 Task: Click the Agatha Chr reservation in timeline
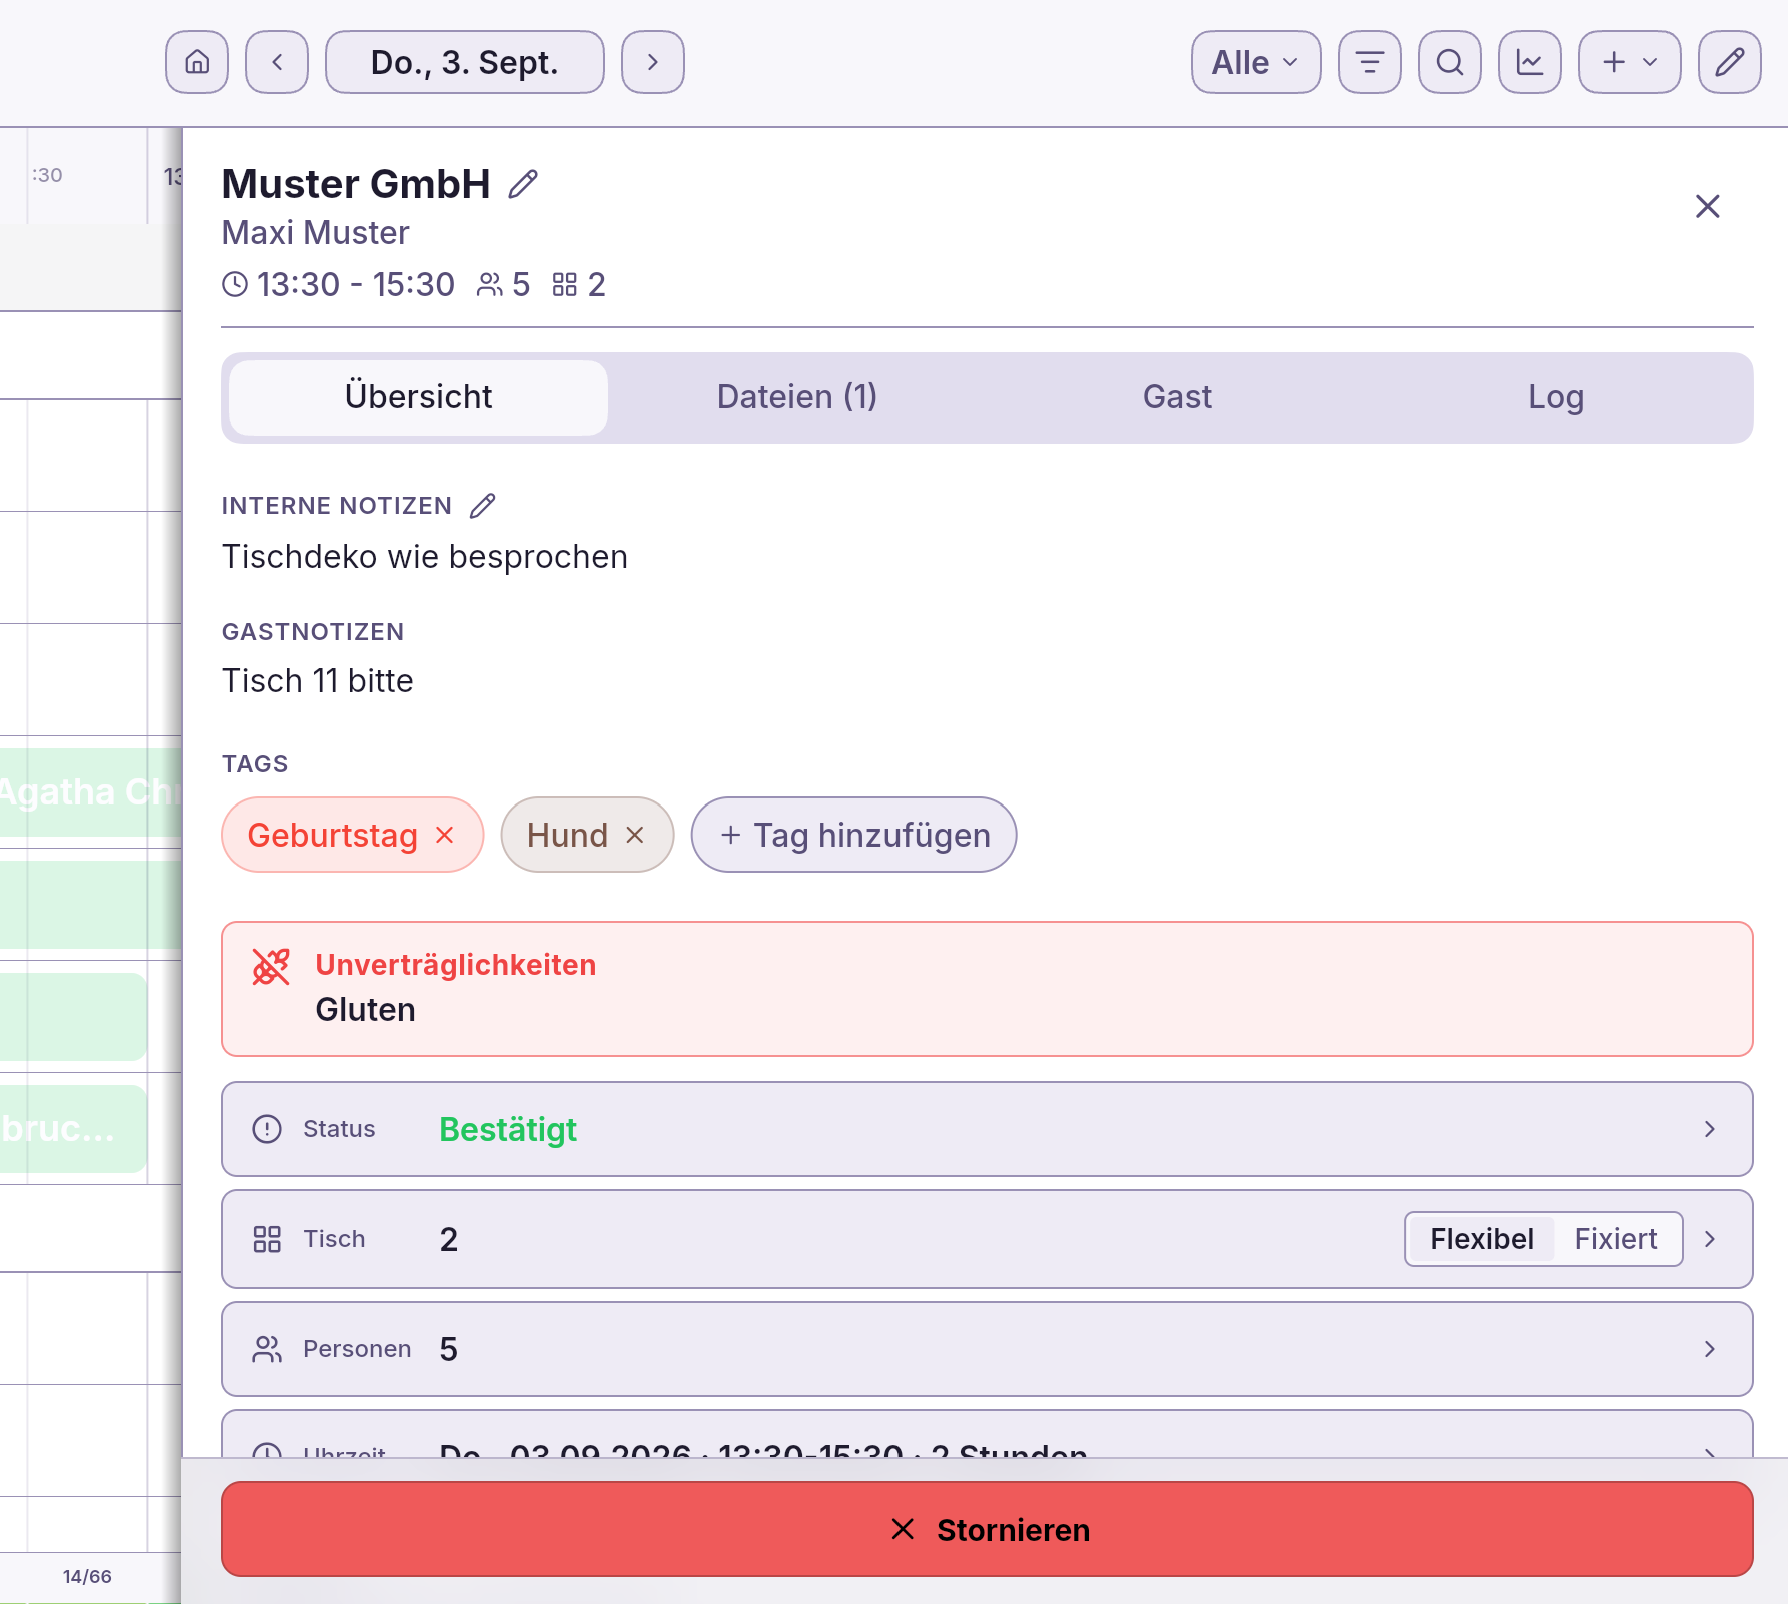click(x=90, y=792)
